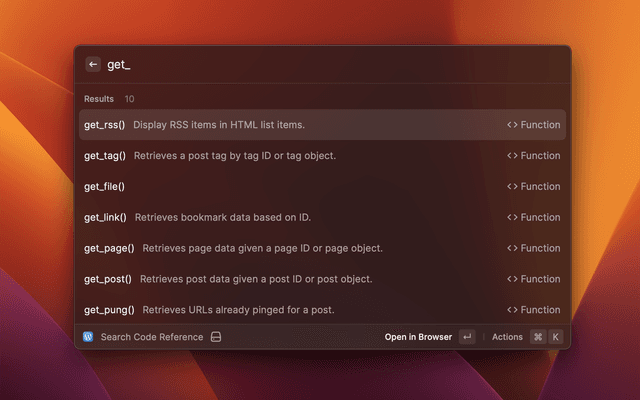This screenshot has width=640, height=400.
Task: Click the Function code icon on get_file() row
Action: [x=512, y=187]
